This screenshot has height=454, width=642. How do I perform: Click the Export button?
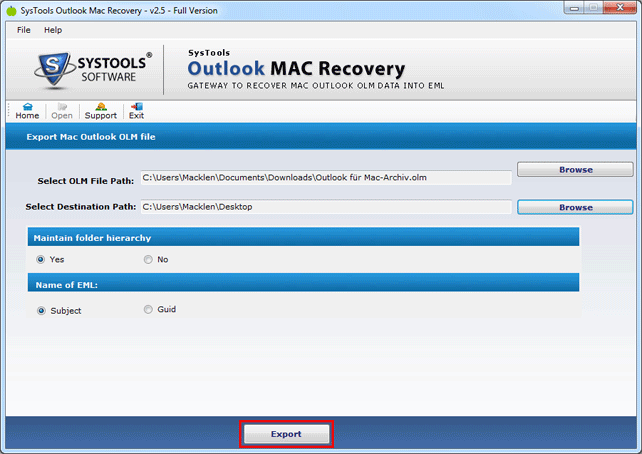286,434
